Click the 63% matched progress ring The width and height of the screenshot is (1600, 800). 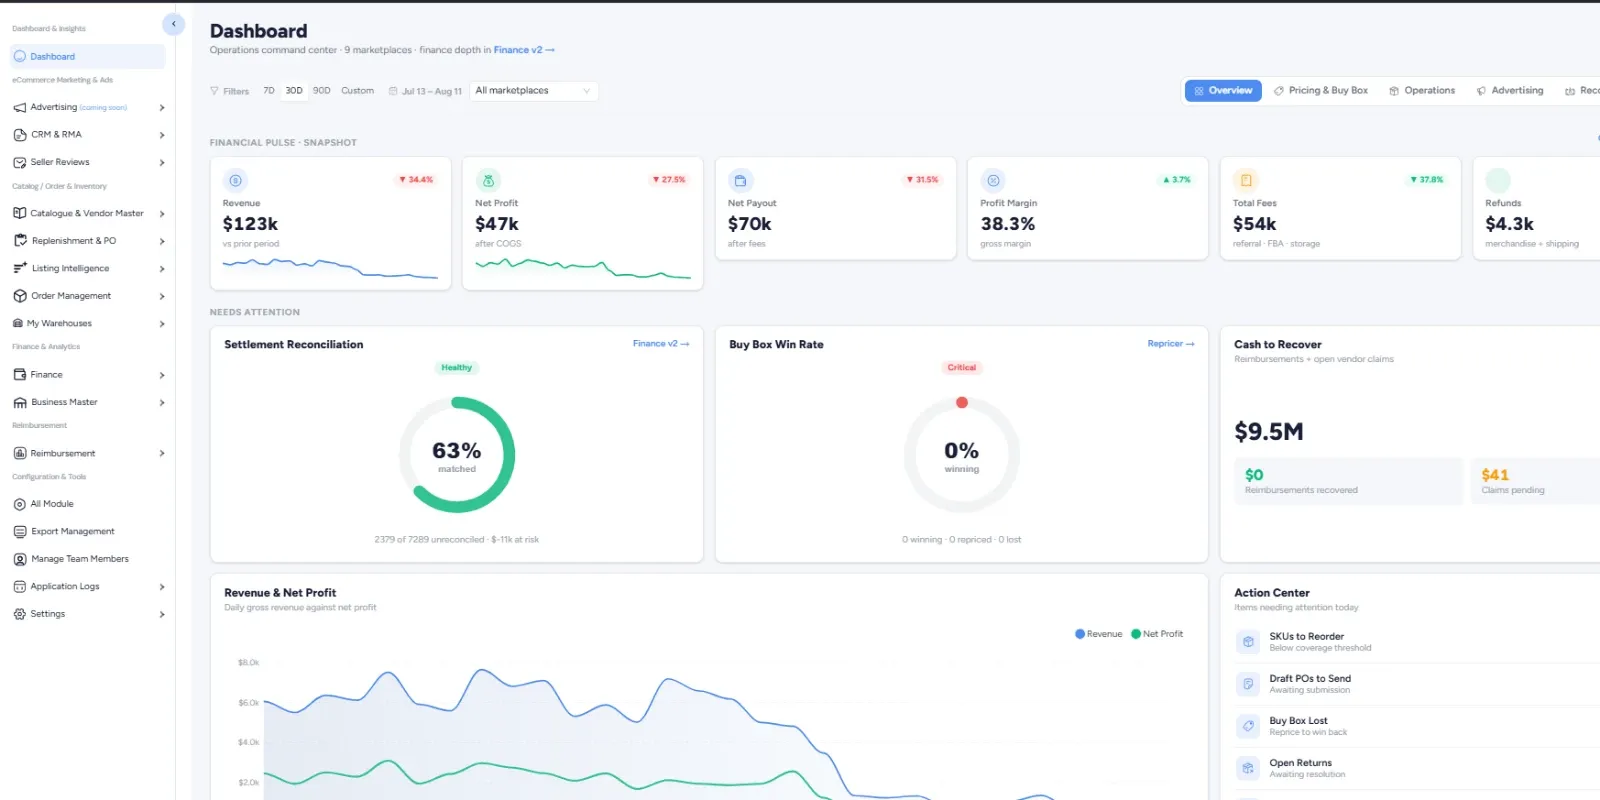(x=457, y=455)
